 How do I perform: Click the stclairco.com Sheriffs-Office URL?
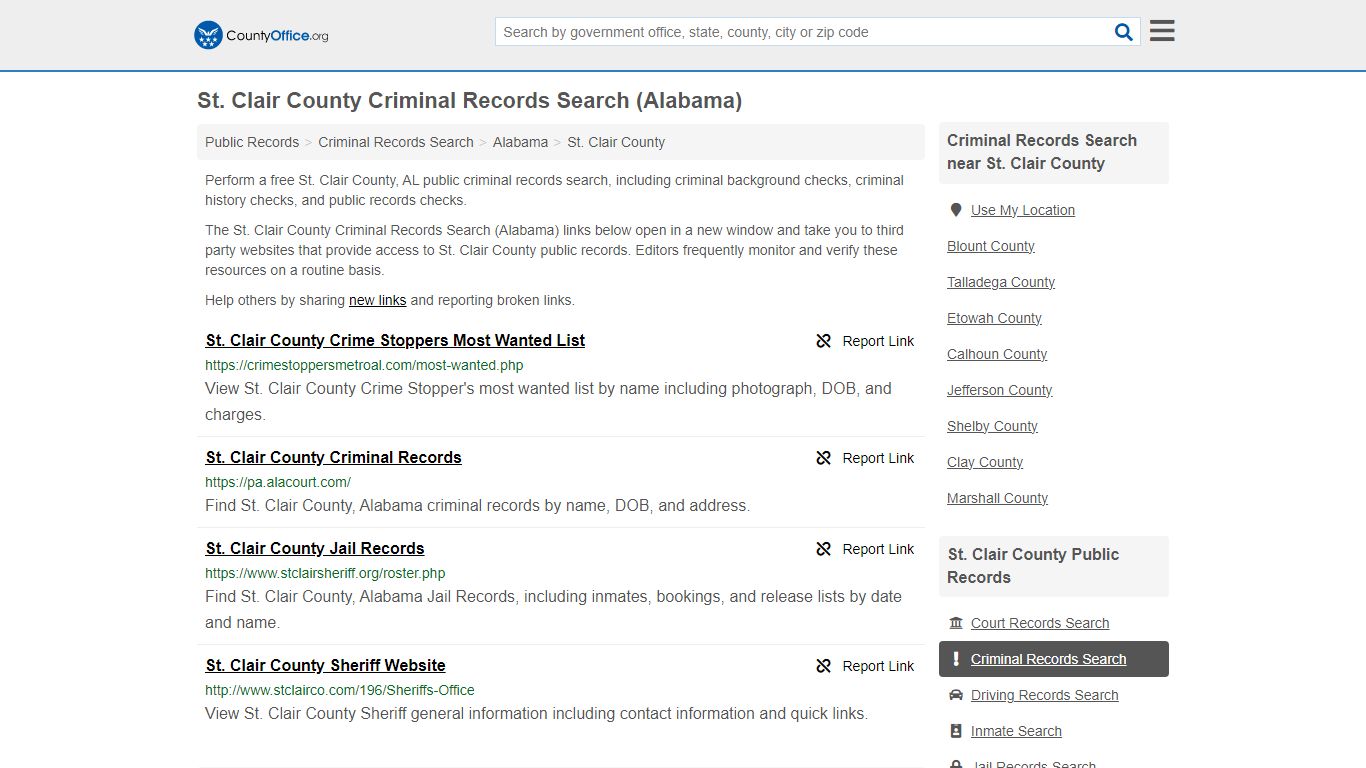pyautogui.click(x=340, y=690)
